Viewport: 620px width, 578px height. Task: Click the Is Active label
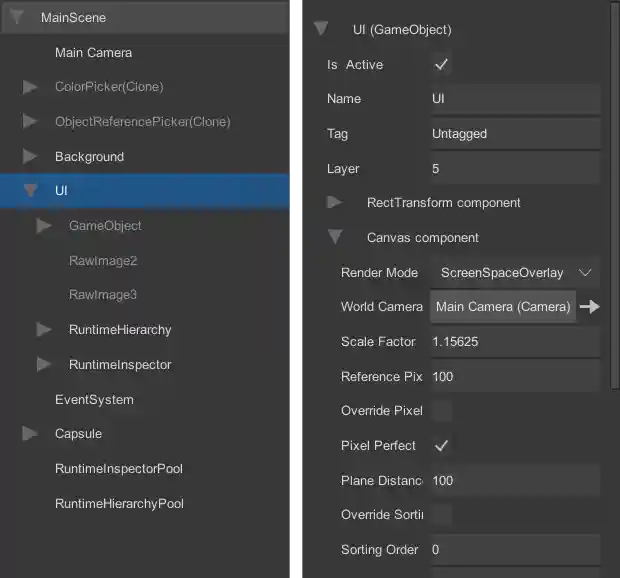[355, 64]
